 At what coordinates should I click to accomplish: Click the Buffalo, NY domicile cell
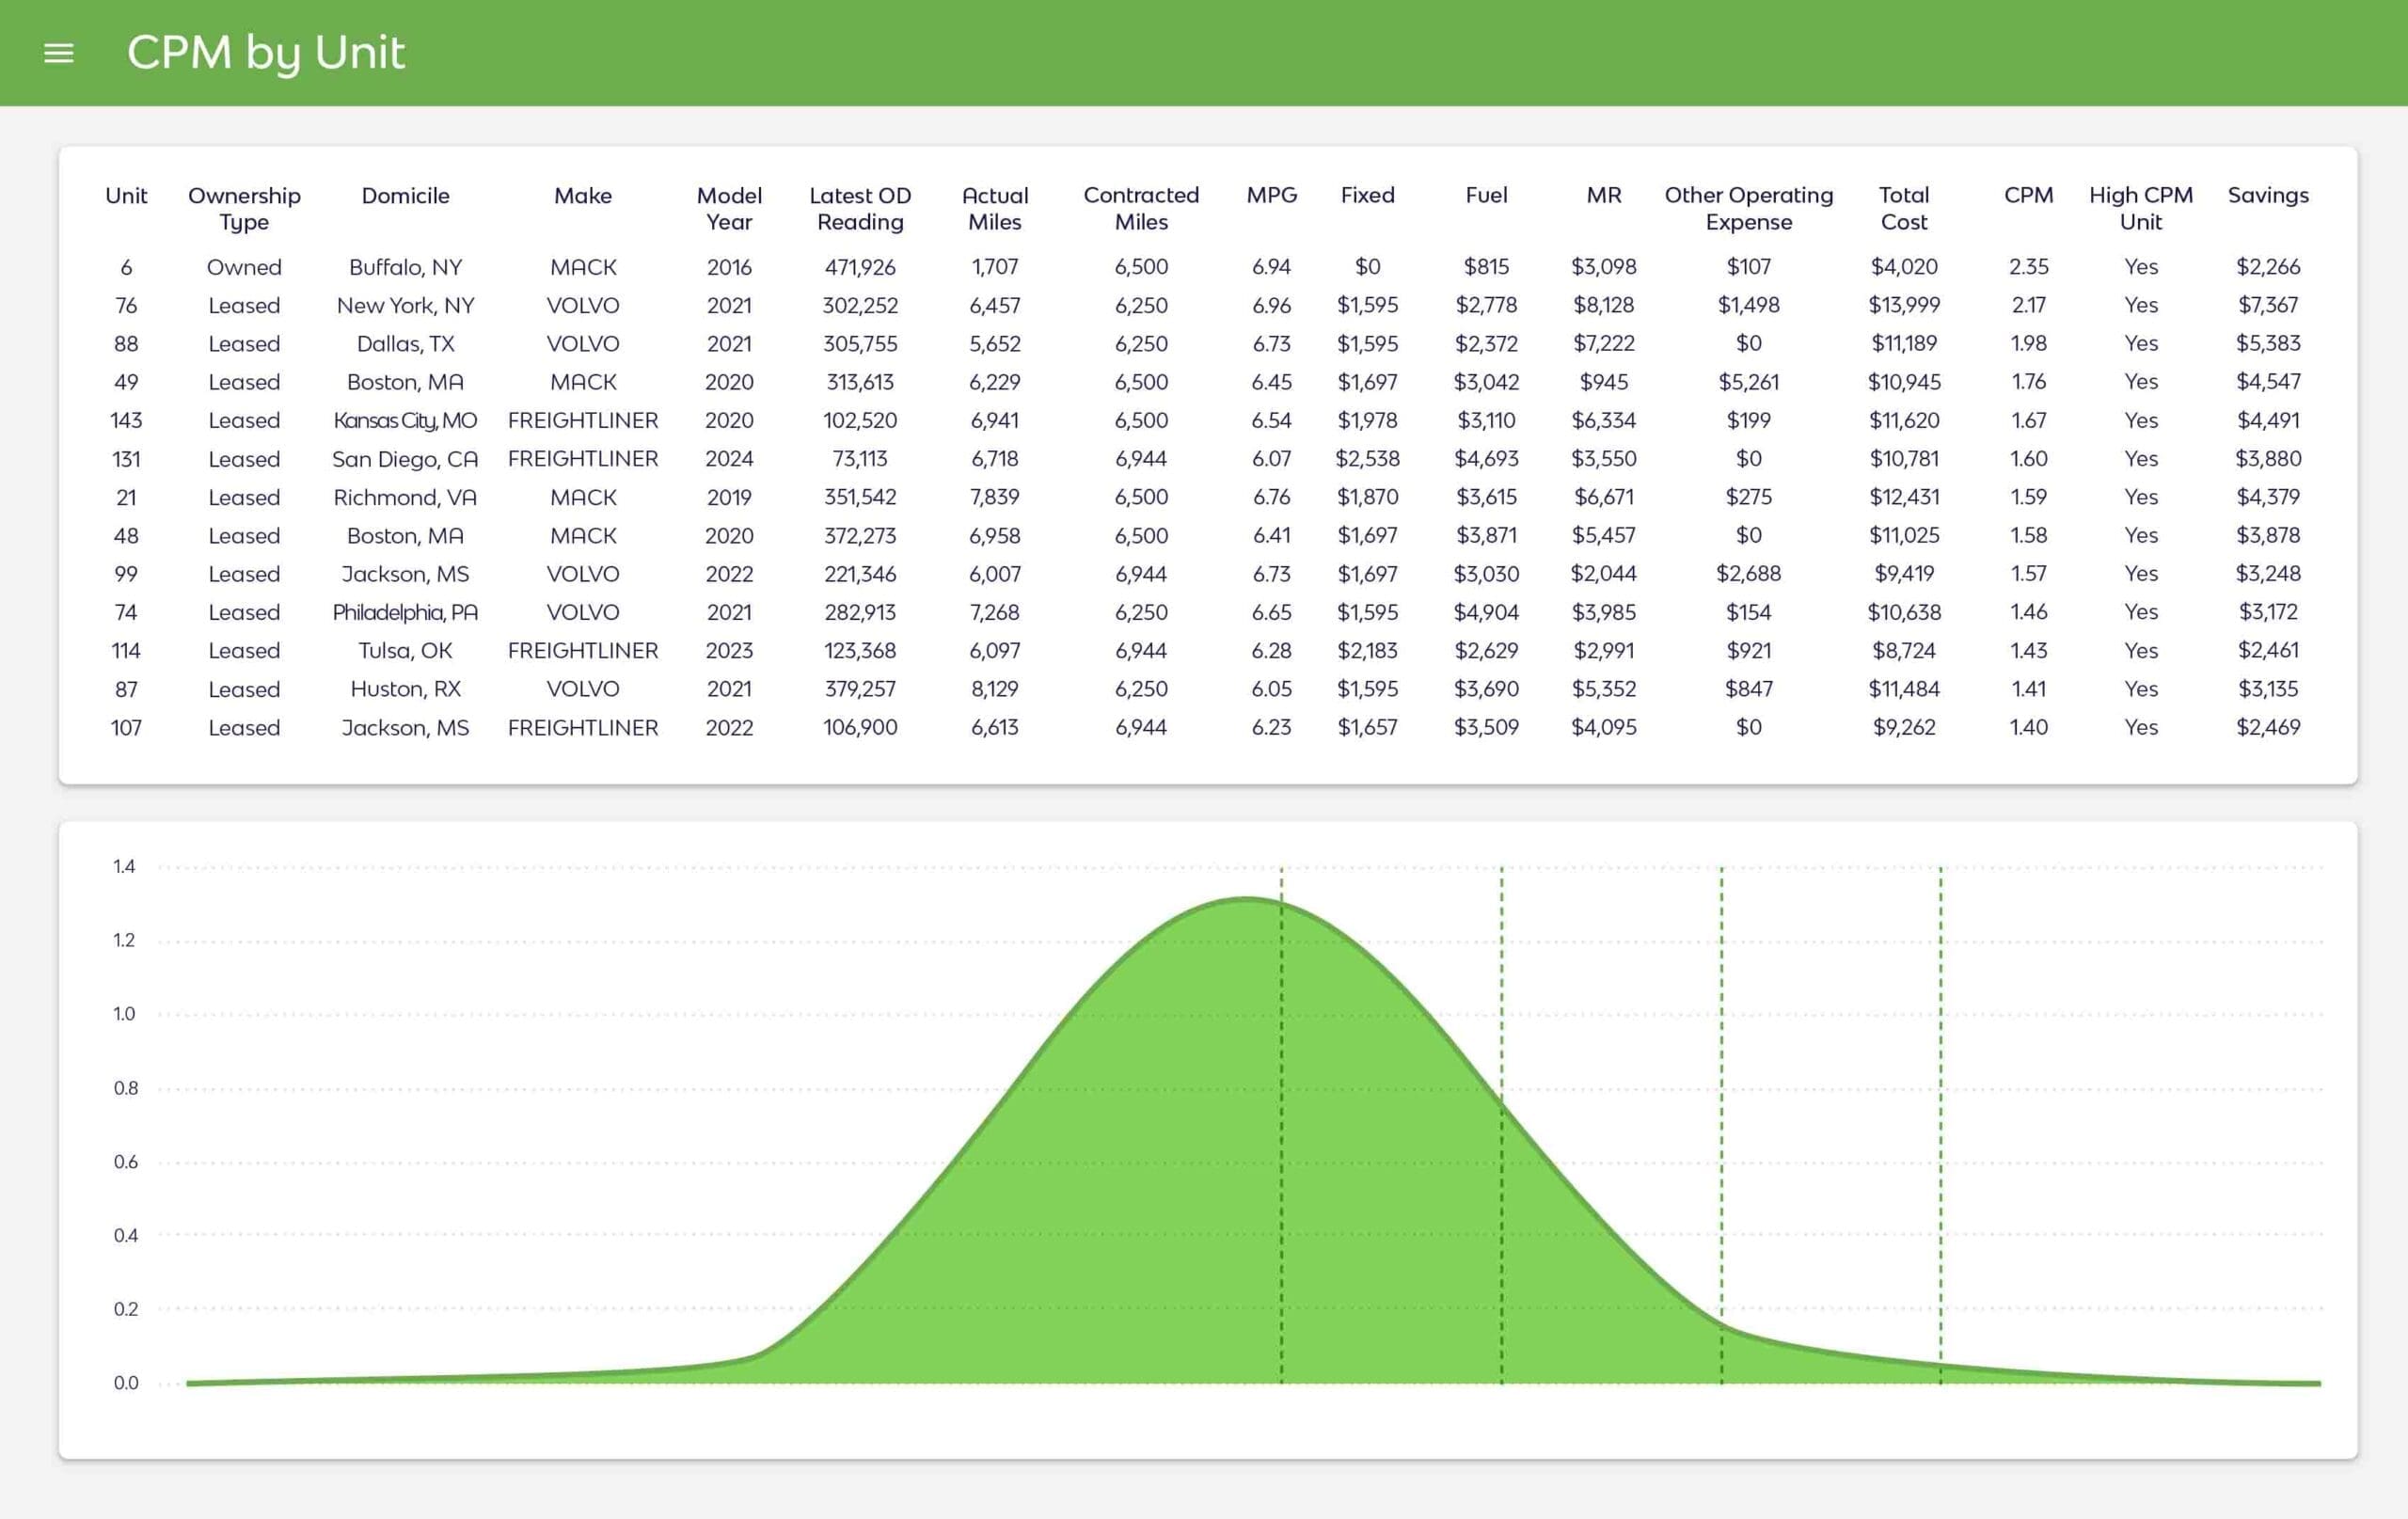coord(405,267)
